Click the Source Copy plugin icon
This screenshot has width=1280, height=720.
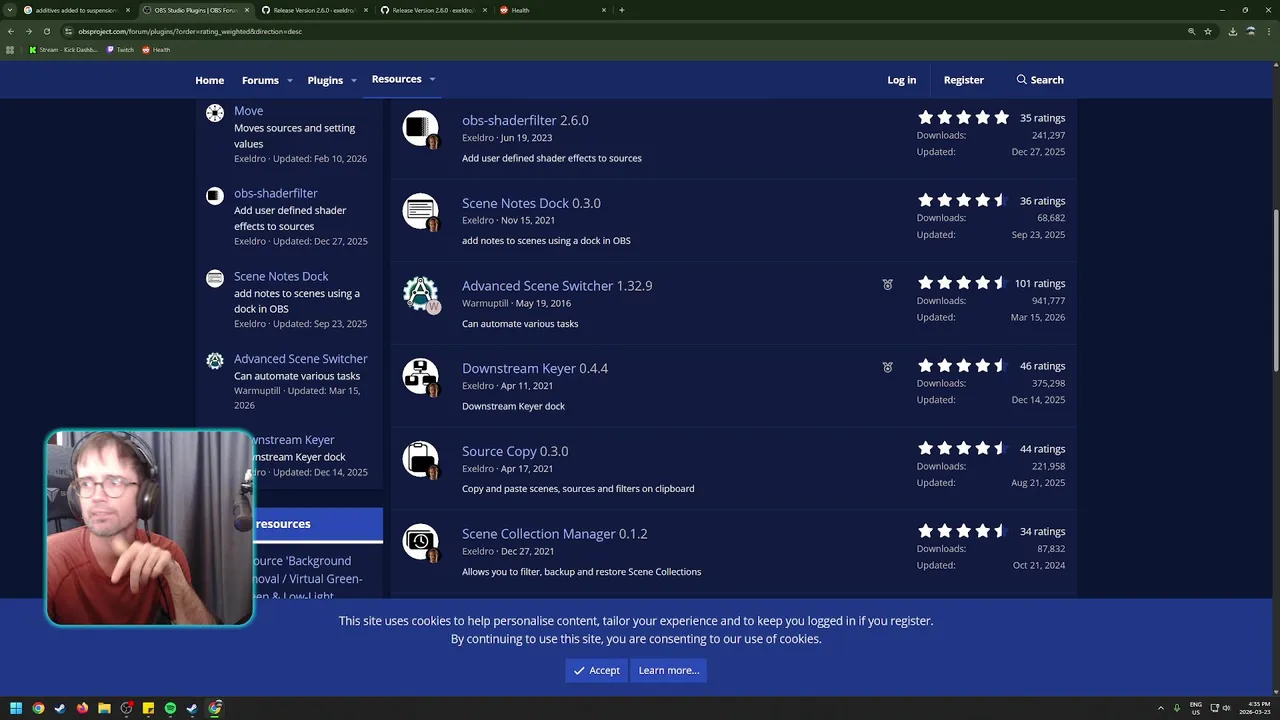point(420,459)
